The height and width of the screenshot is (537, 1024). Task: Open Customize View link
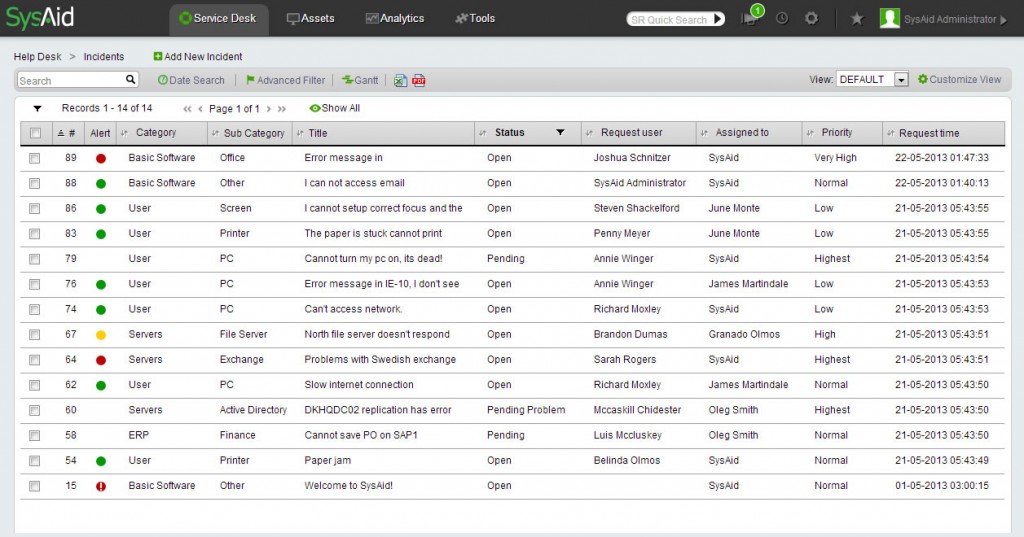click(959, 80)
